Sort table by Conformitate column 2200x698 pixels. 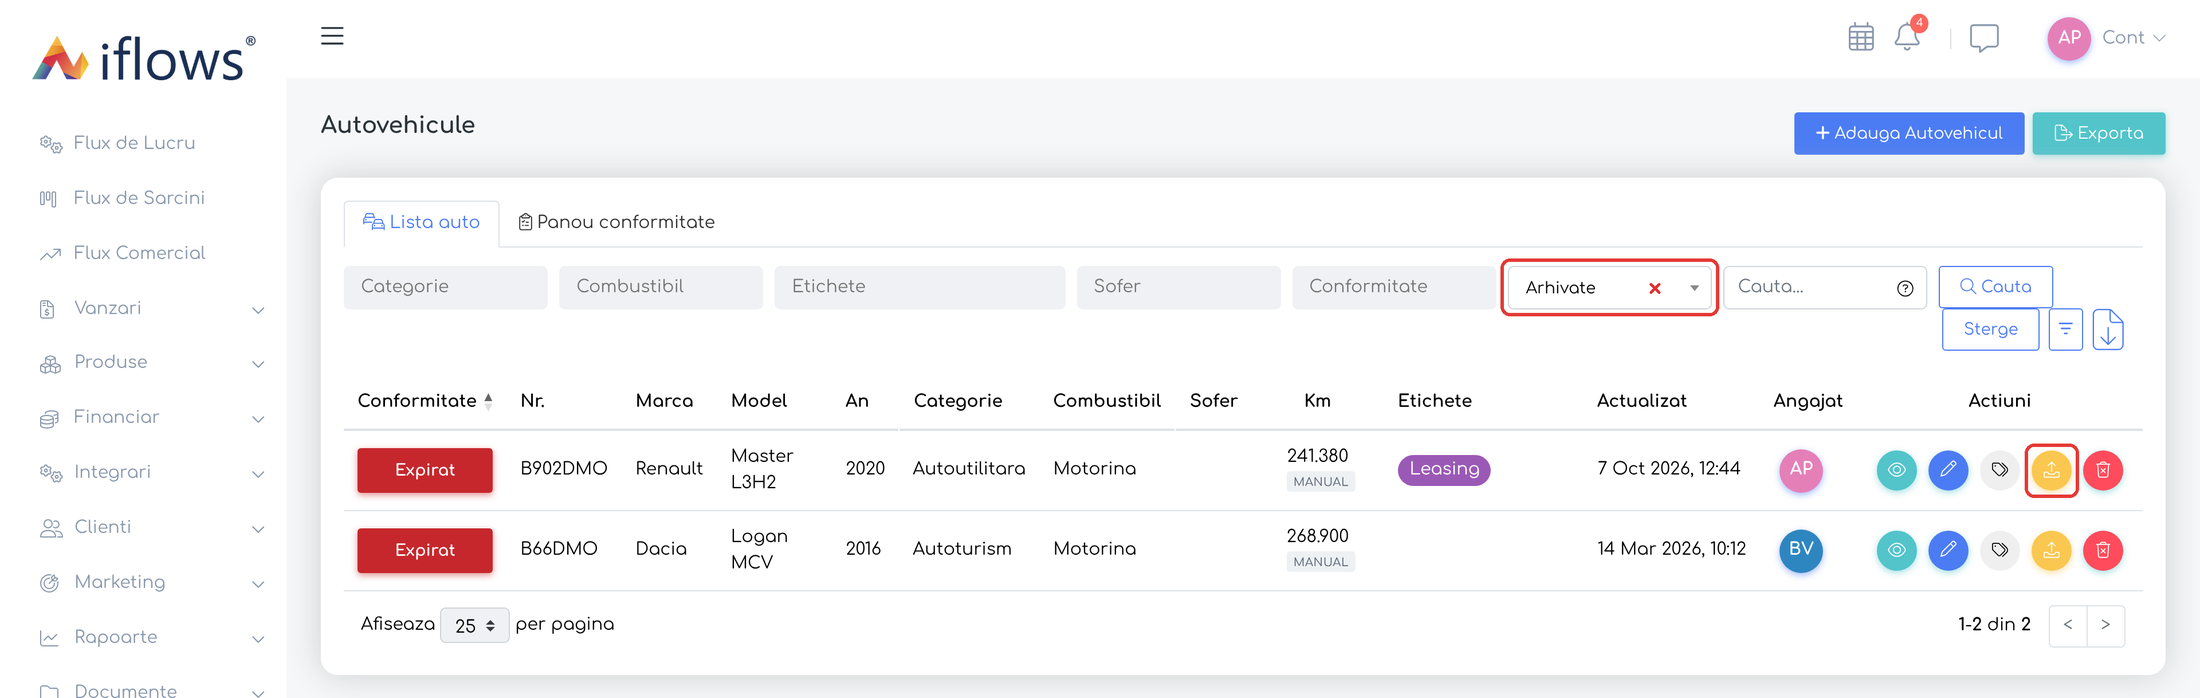425,401
